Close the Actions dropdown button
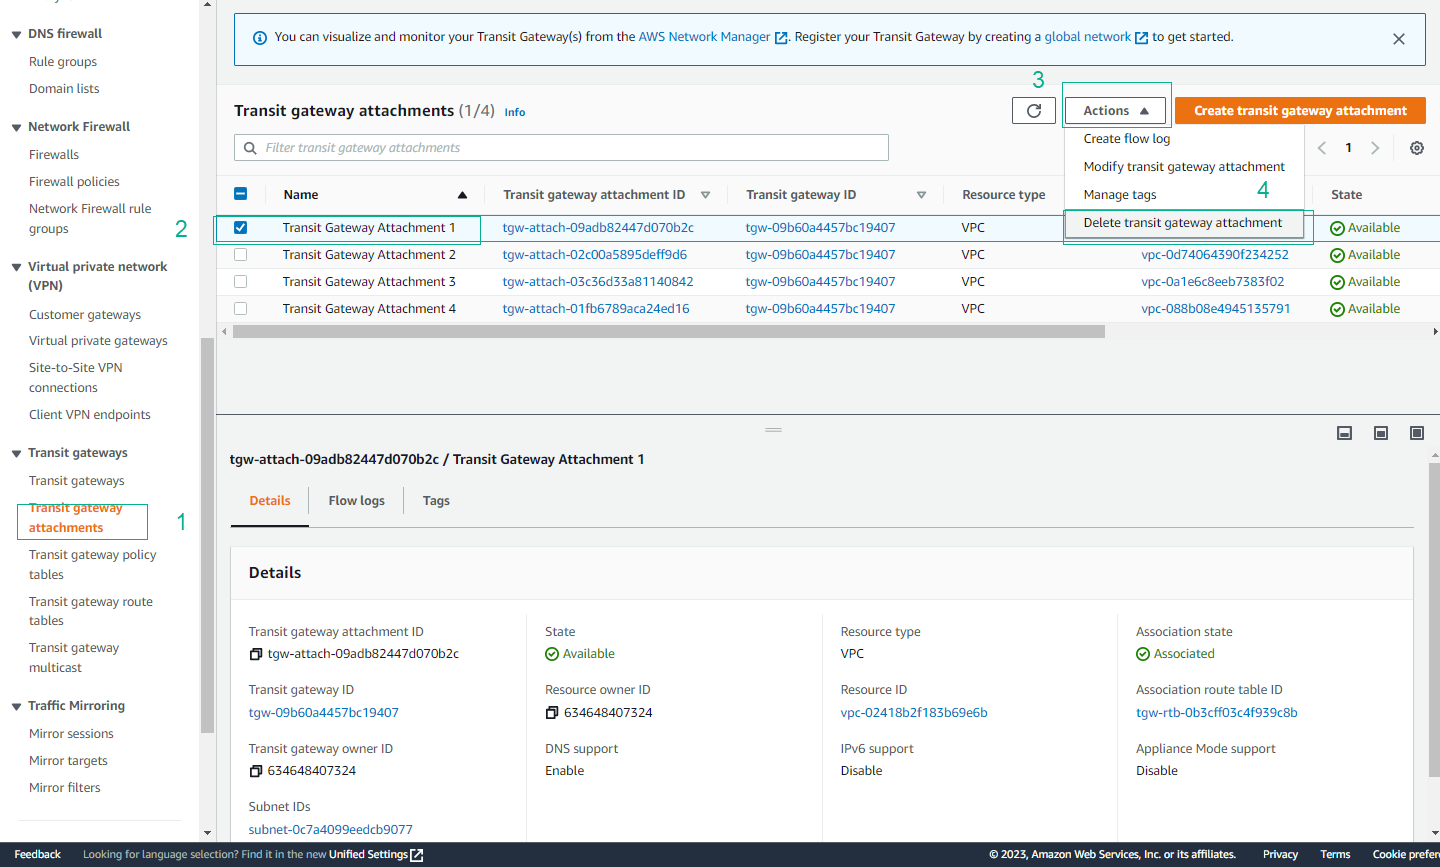This screenshot has width=1440, height=867. coord(1116,111)
